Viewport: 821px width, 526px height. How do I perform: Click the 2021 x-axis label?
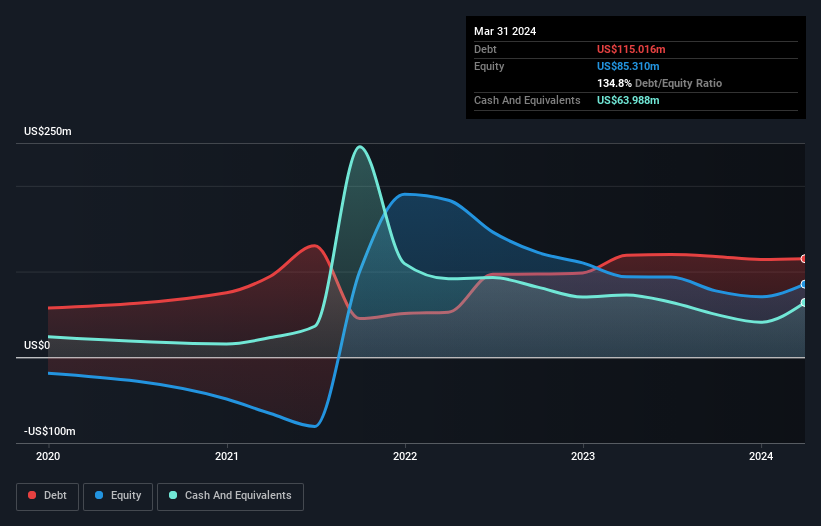pyautogui.click(x=227, y=456)
